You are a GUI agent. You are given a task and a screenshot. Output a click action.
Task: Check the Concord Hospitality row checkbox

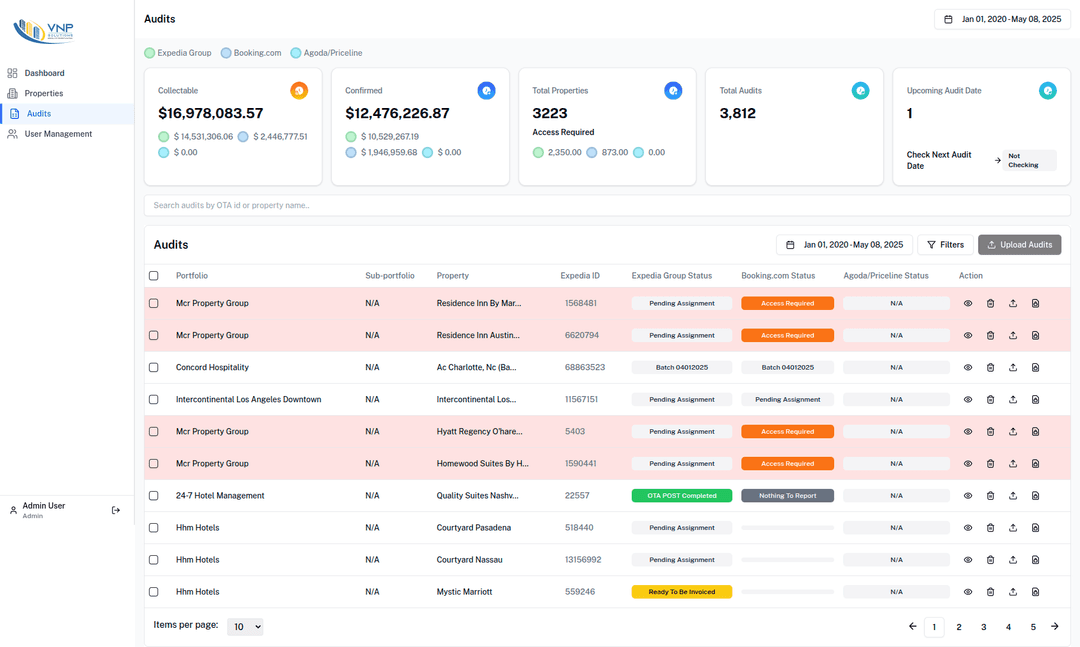pos(154,367)
